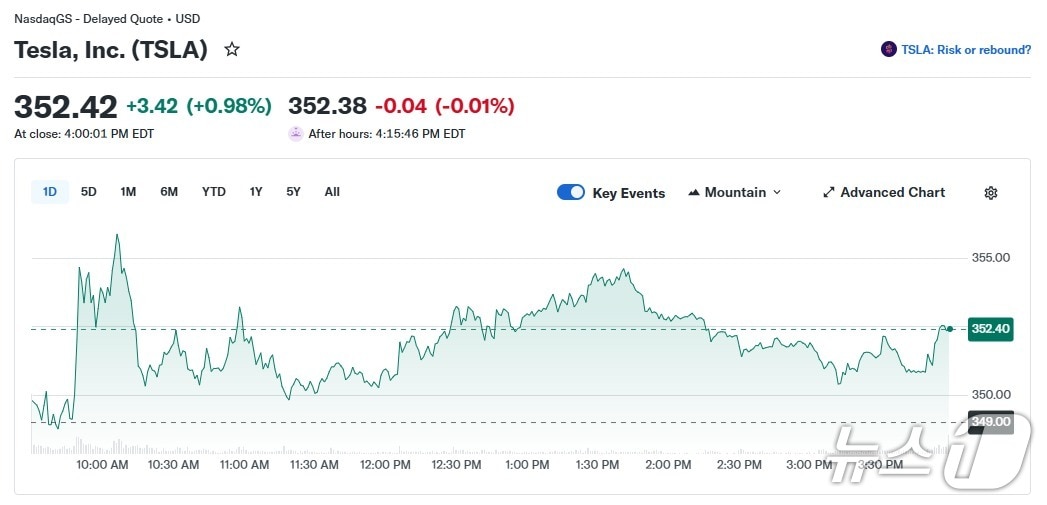Screen dimensions: 1047x505
Task: Switch to the 5D time range
Action: (89, 192)
